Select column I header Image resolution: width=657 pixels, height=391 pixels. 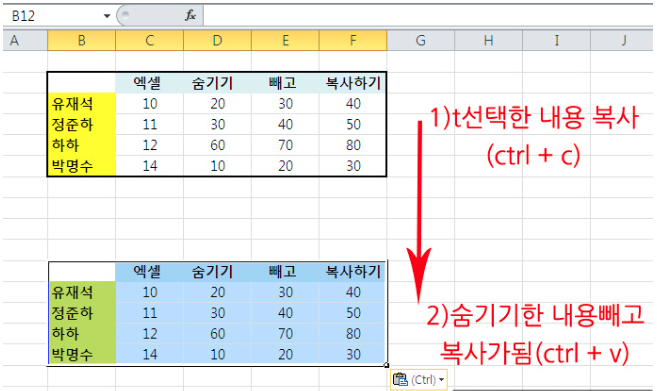click(x=556, y=41)
